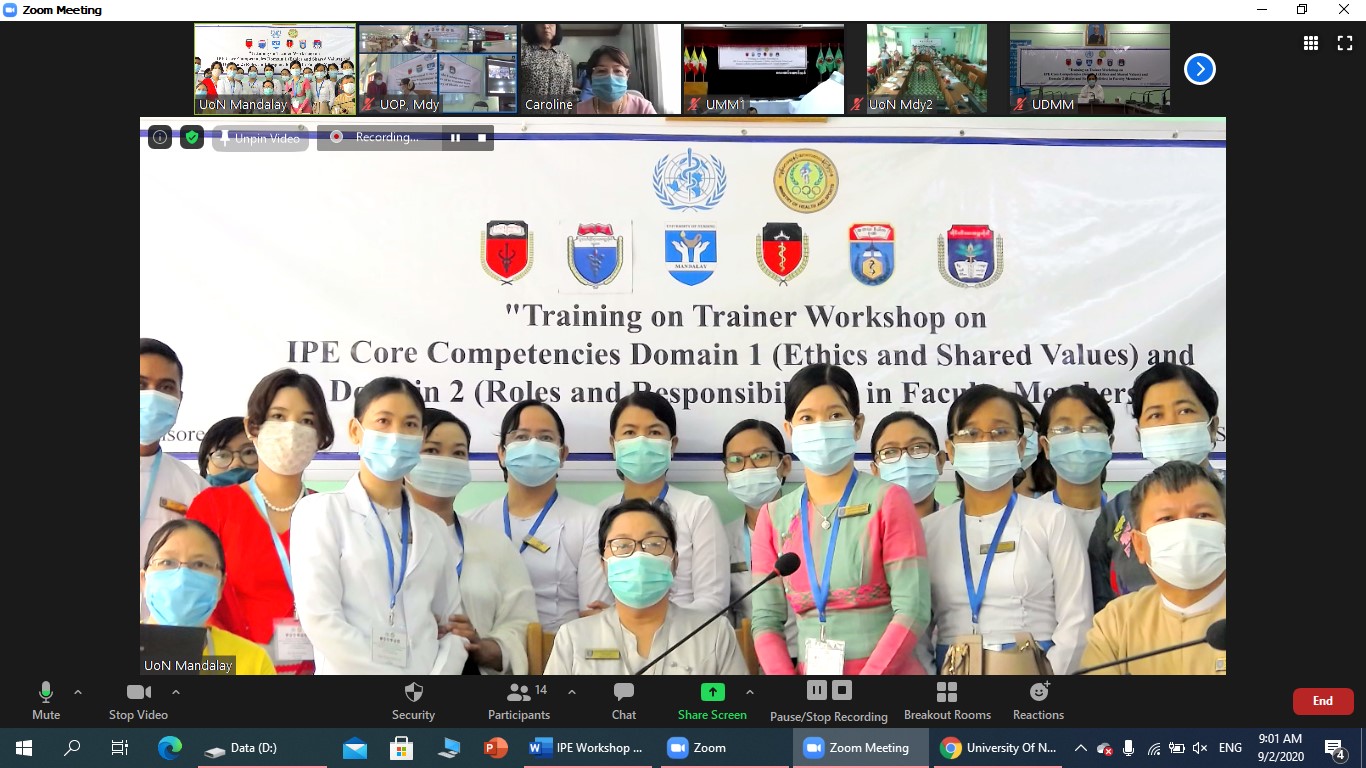Switch to gallery view grid icon

click(x=1311, y=43)
